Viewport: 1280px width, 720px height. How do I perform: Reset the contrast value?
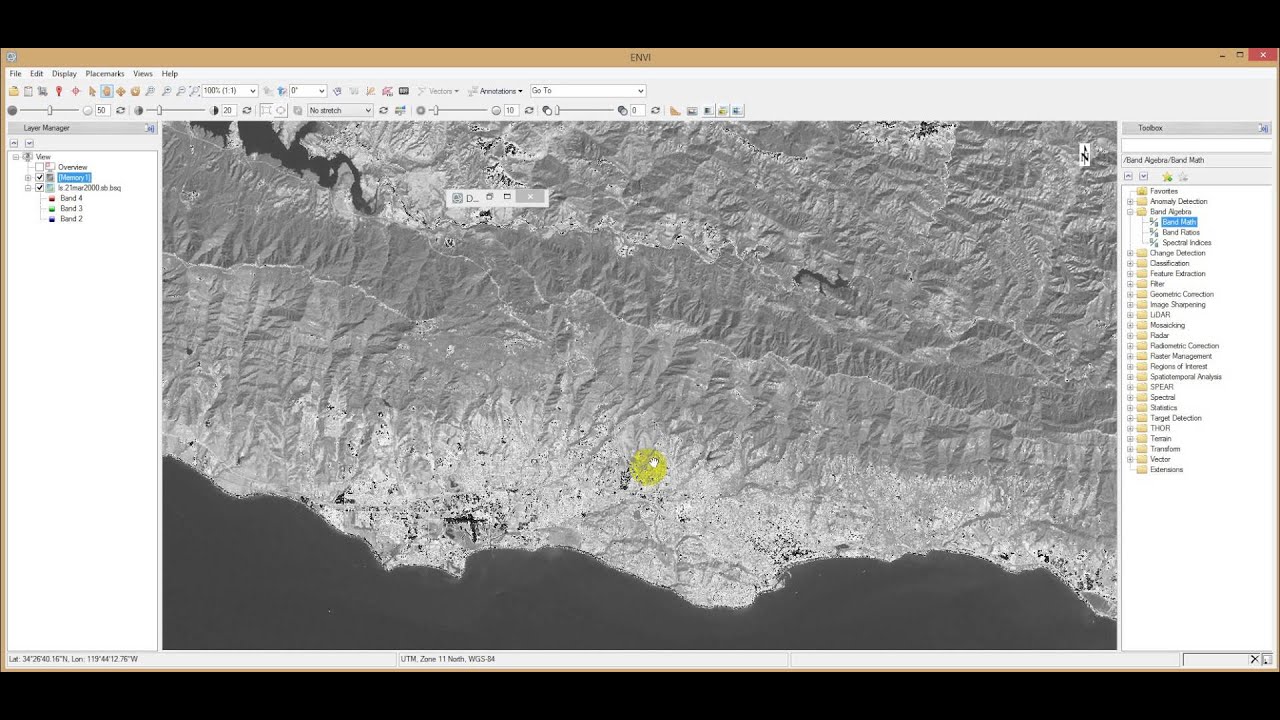tap(246, 110)
